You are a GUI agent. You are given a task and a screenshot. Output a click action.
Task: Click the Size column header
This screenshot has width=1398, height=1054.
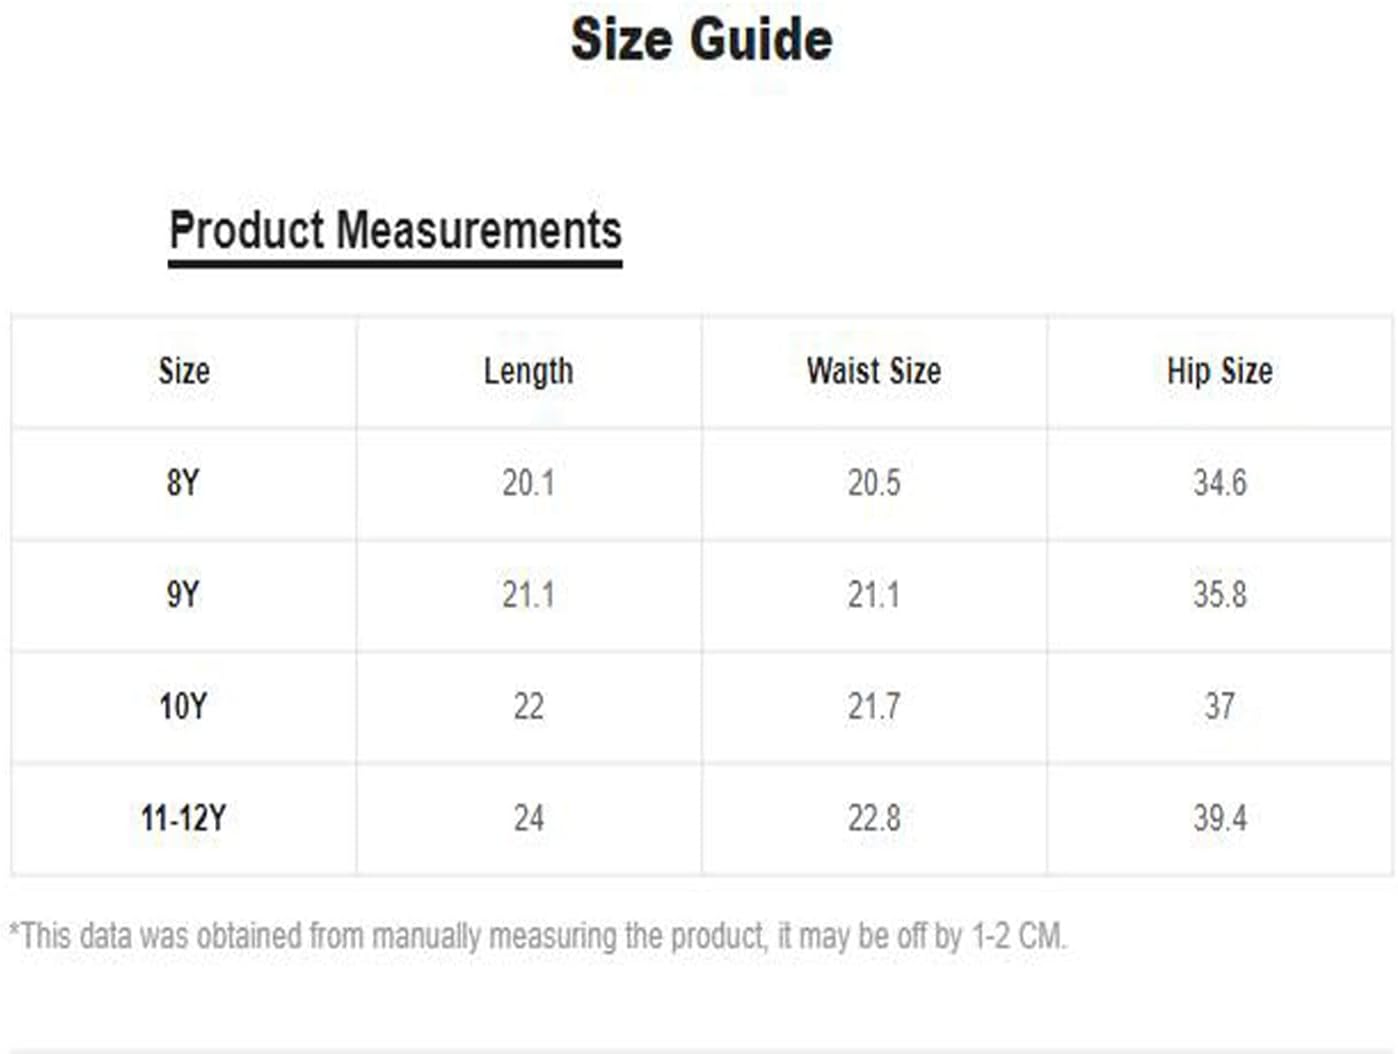tap(184, 371)
